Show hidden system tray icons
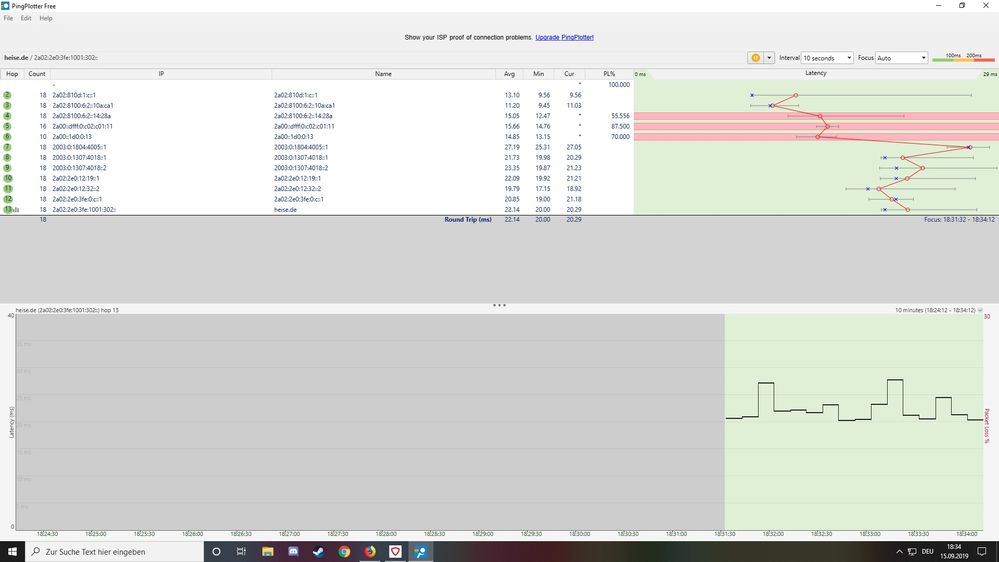 [899, 552]
